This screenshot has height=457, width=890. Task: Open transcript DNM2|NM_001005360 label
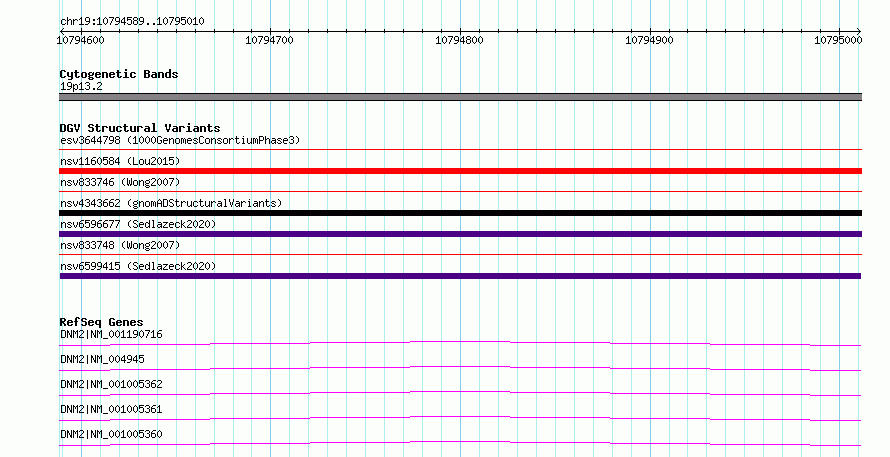pyautogui.click(x=111, y=434)
